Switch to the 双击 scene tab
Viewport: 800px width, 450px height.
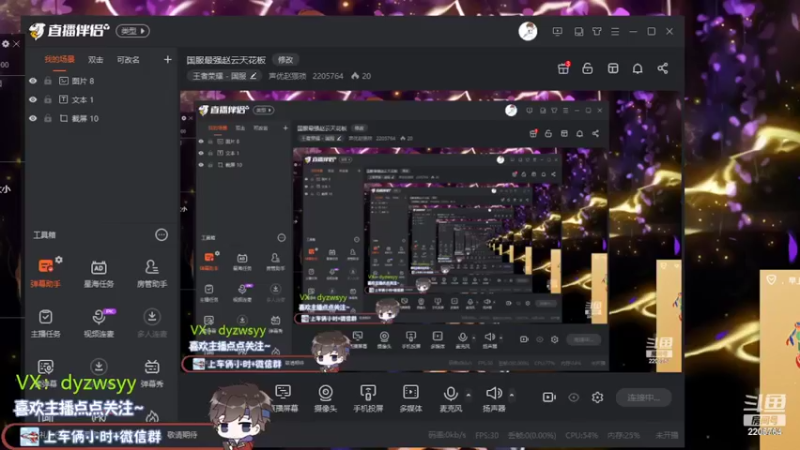[95, 60]
